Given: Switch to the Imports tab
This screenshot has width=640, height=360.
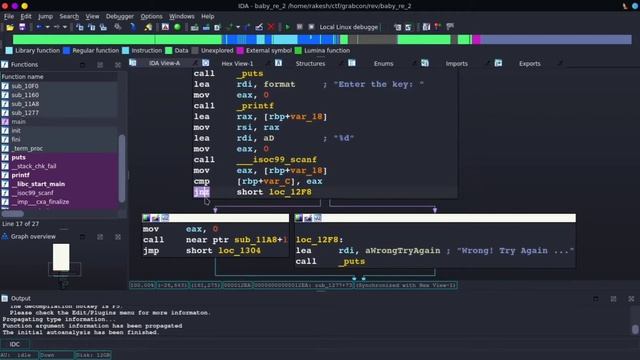Looking at the screenshot, I should click(456, 63).
